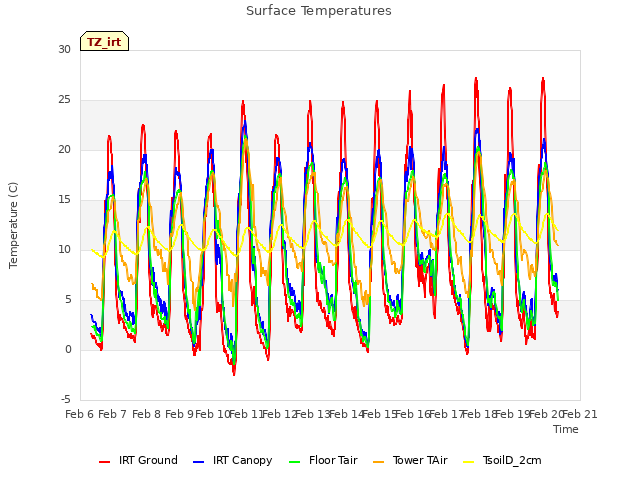Toggle the Floor Tair legend entry

coord(323,460)
